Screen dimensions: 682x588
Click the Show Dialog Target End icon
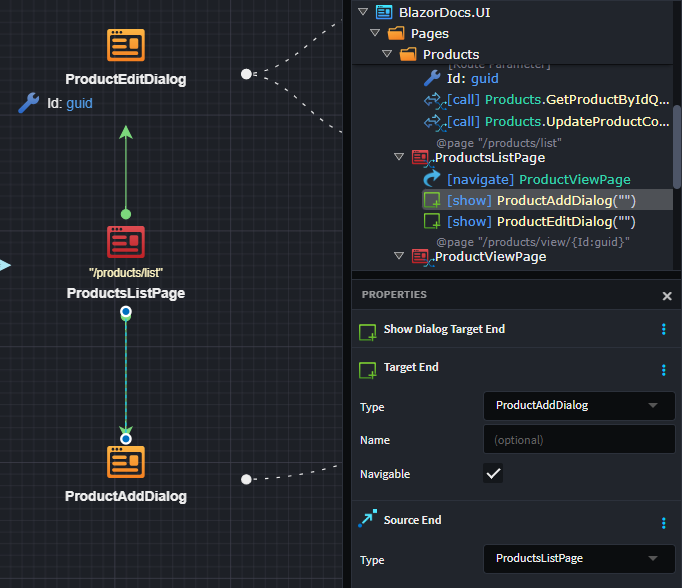368,332
